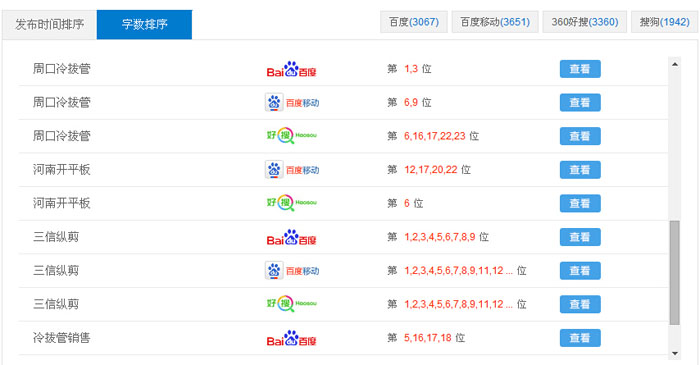Viewport: 700px width, 365px height.
Task: Click 查看 for 河南开平板 ranked 6
Action: coord(580,203)
